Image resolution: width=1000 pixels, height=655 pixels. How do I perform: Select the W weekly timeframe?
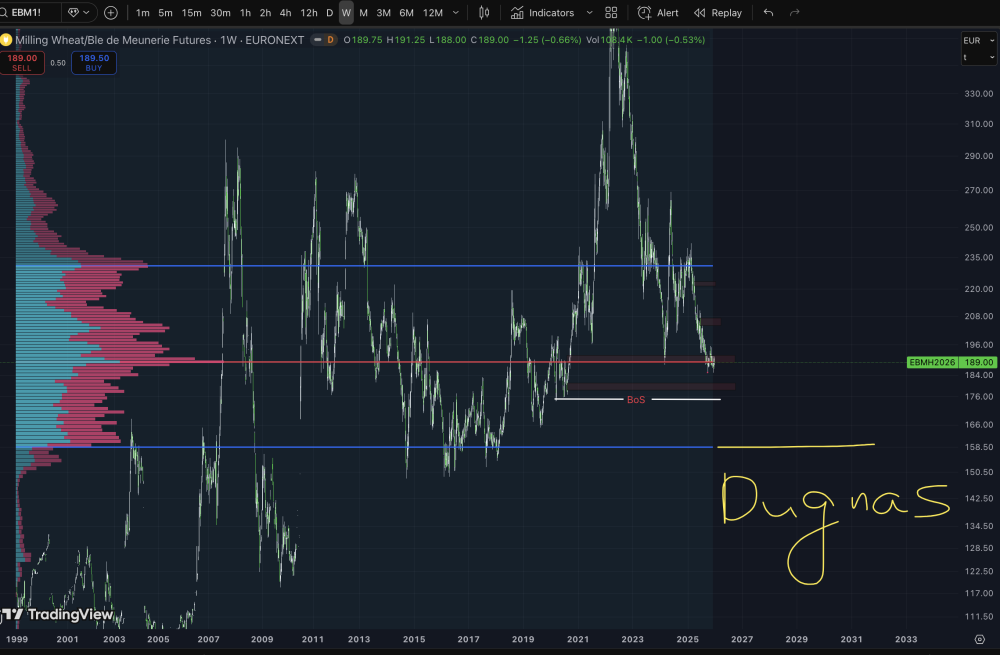coord(346,13)
